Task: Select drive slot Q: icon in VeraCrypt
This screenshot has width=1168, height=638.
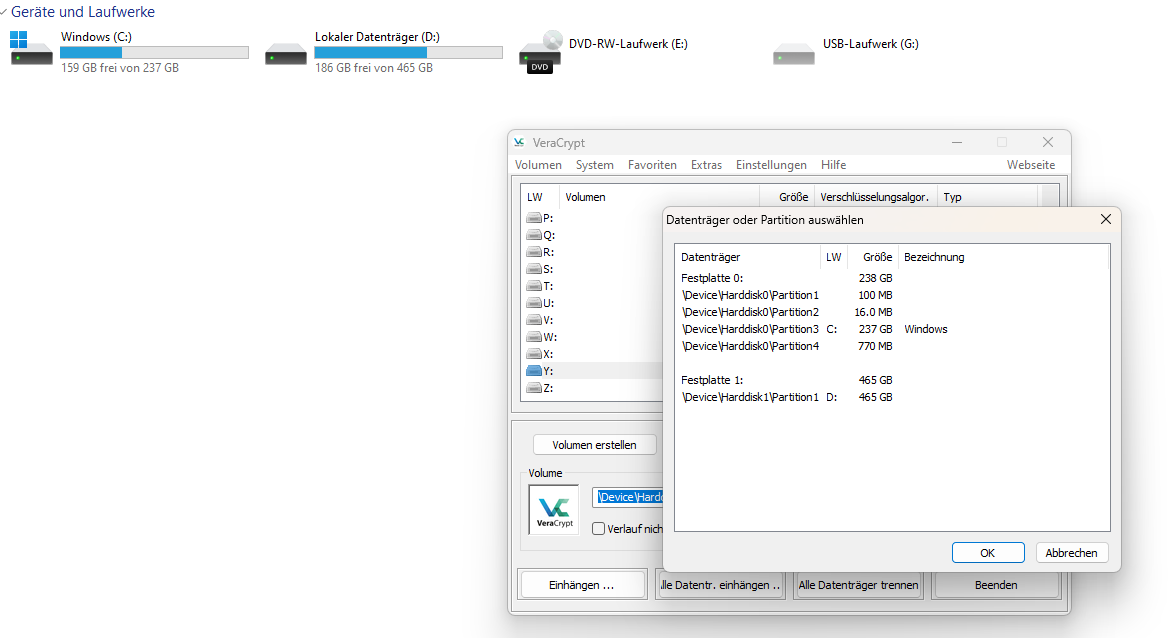Action: click(x=533, y=235)
